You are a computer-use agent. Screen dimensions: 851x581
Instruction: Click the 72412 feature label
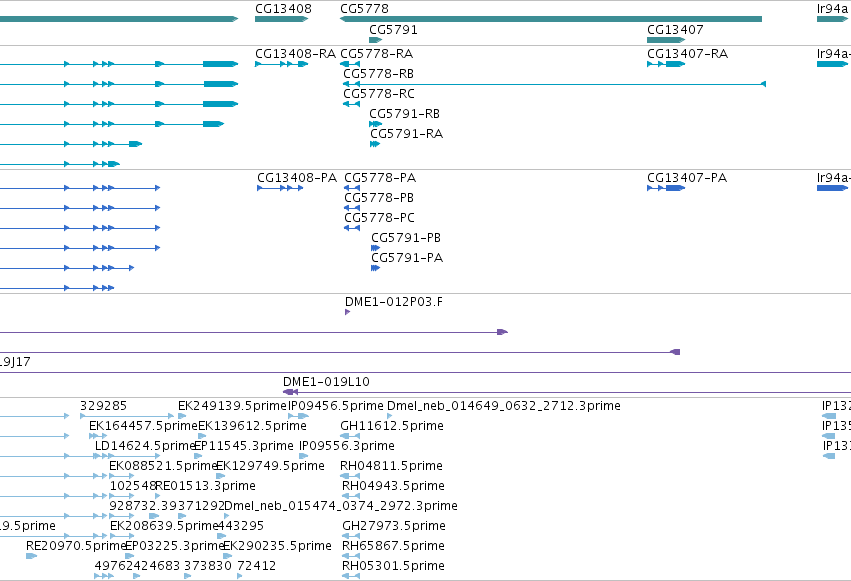(x=256, y=566)
